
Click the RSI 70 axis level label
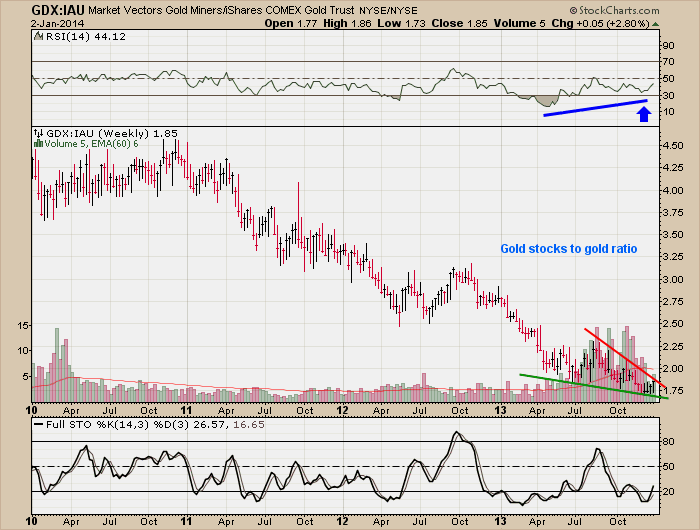click(669, 62)
